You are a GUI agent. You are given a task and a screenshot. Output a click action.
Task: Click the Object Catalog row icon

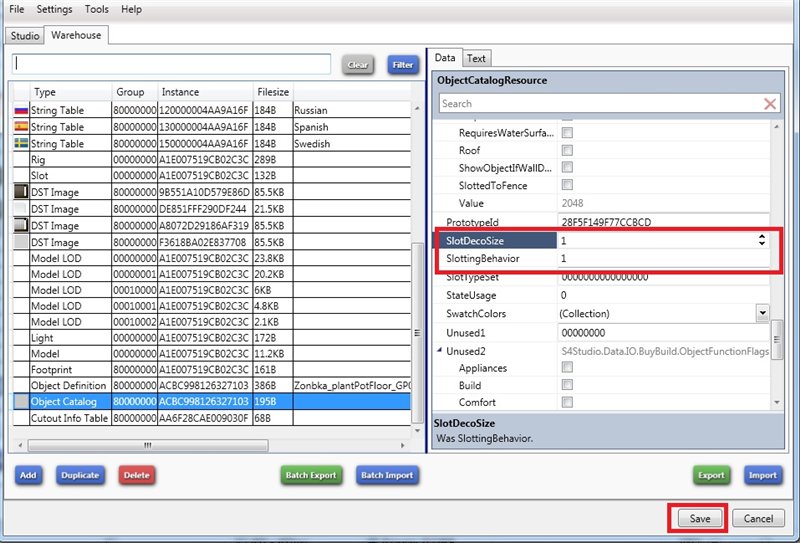click(x=19, y=401)
